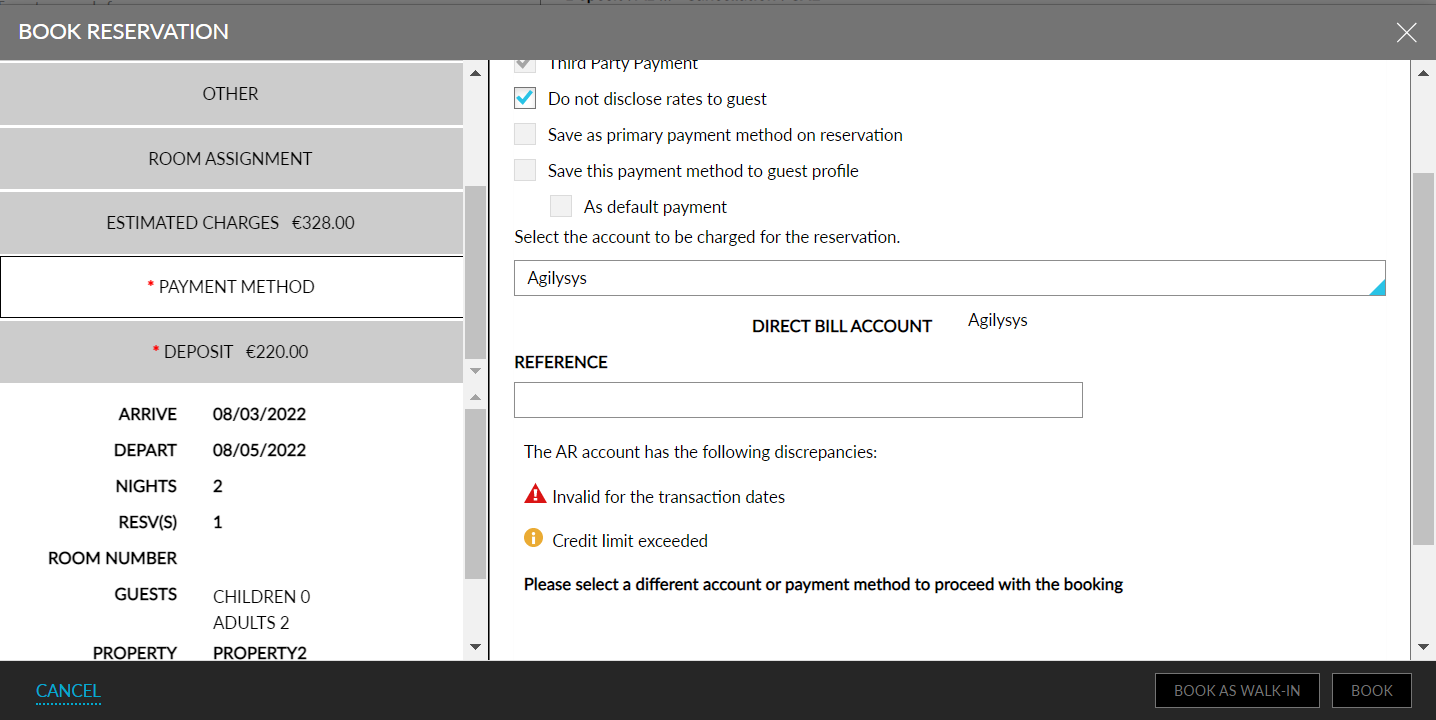Close the Book Reservation dialog

click(1406, 32)
